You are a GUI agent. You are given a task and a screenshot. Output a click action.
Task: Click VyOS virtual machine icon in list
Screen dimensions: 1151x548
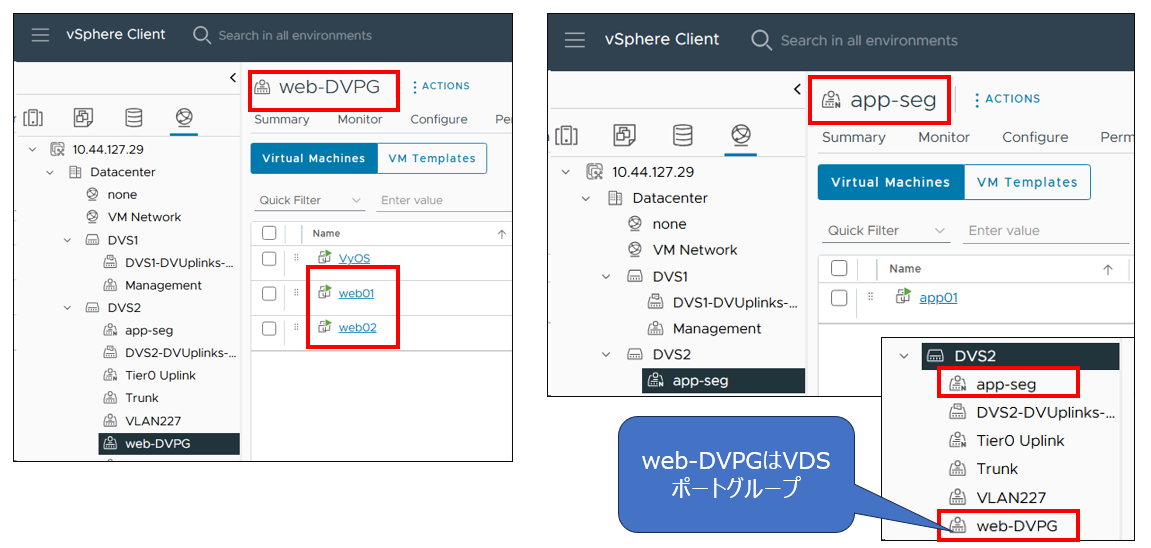pos(325,257)
